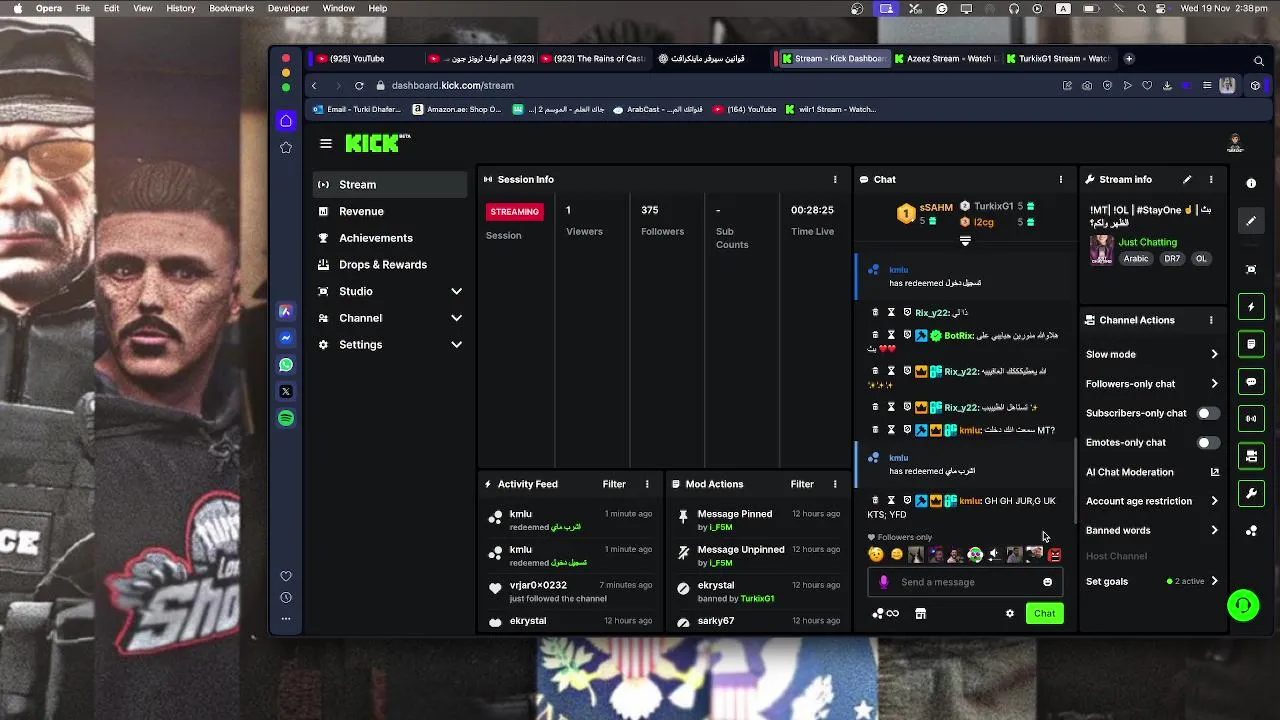
Task: Open Amazon.ae bookmark
Action: (x=456, y=109)
